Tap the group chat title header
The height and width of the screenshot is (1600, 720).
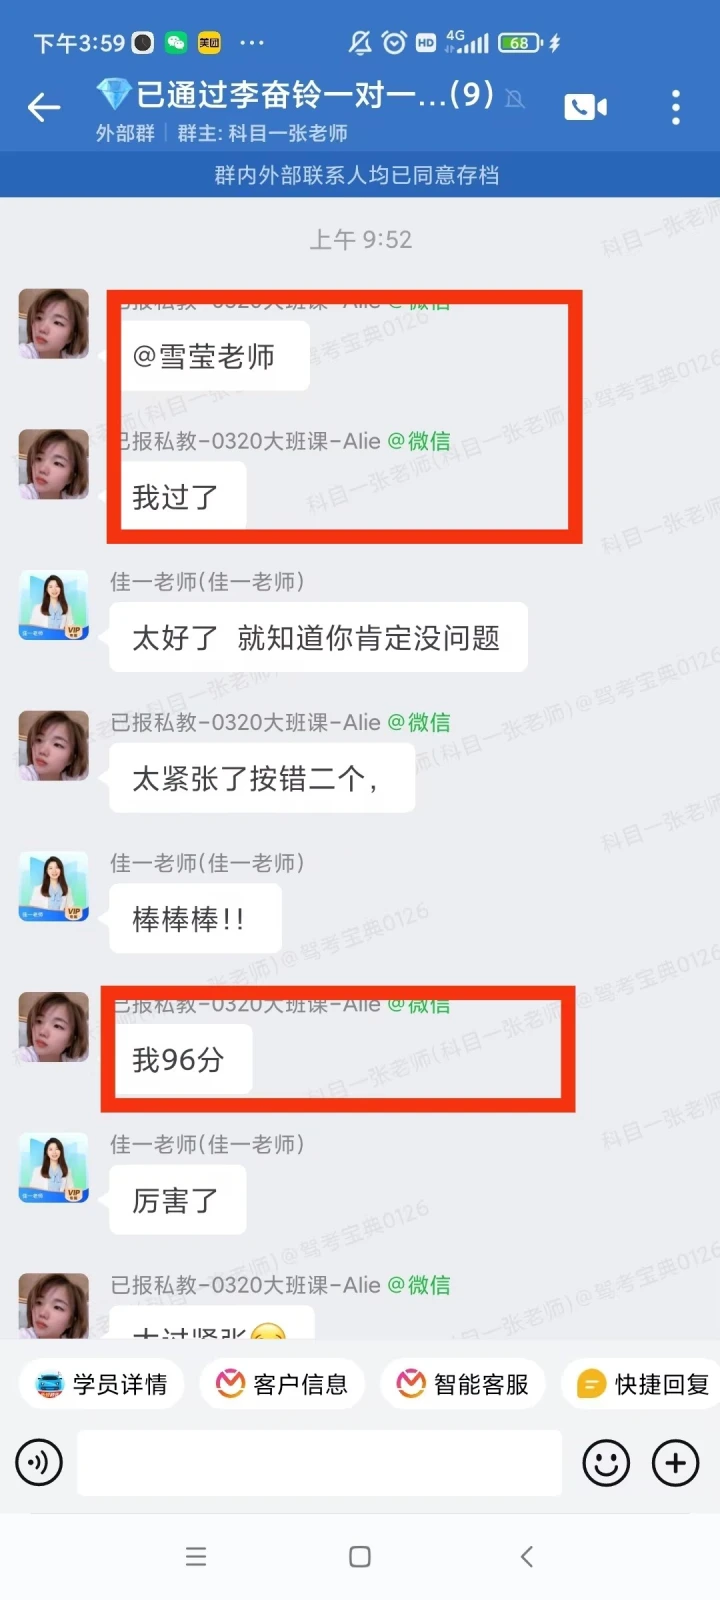(x=313, y=95)
